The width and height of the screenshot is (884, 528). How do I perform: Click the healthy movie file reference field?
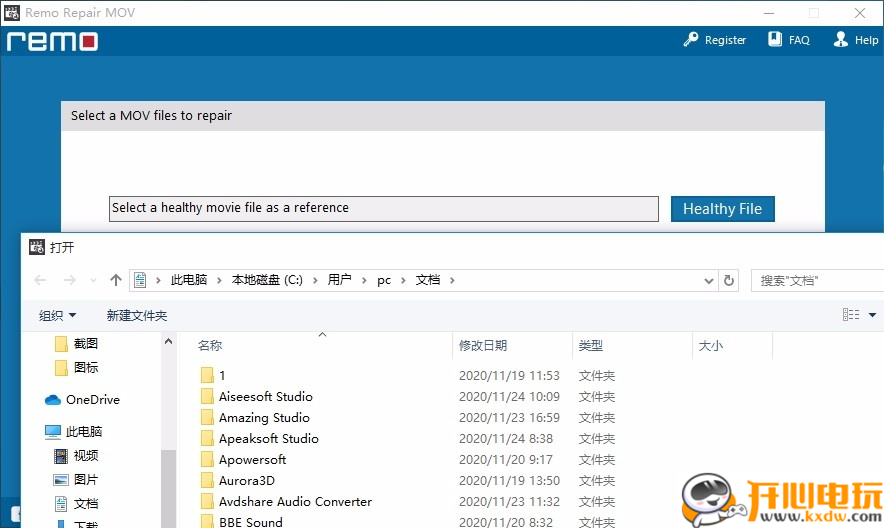click(383, 208)
